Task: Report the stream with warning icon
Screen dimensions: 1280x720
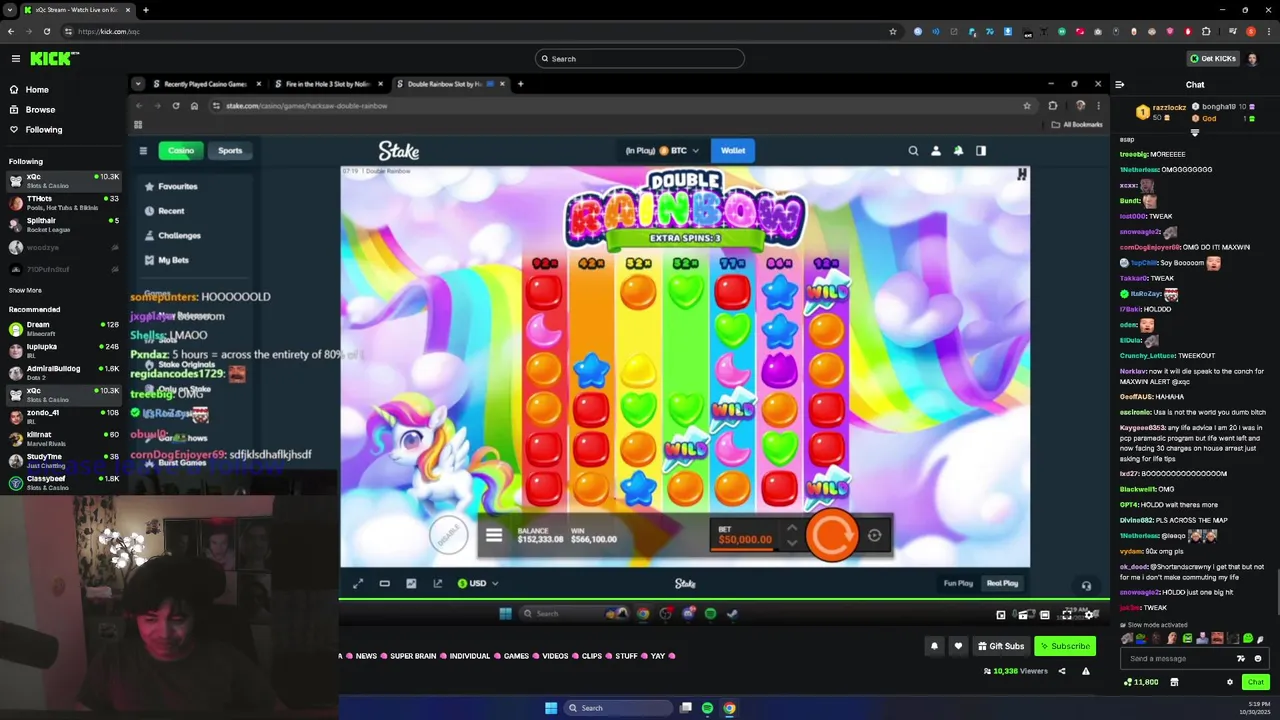Action: (1085, 671)
